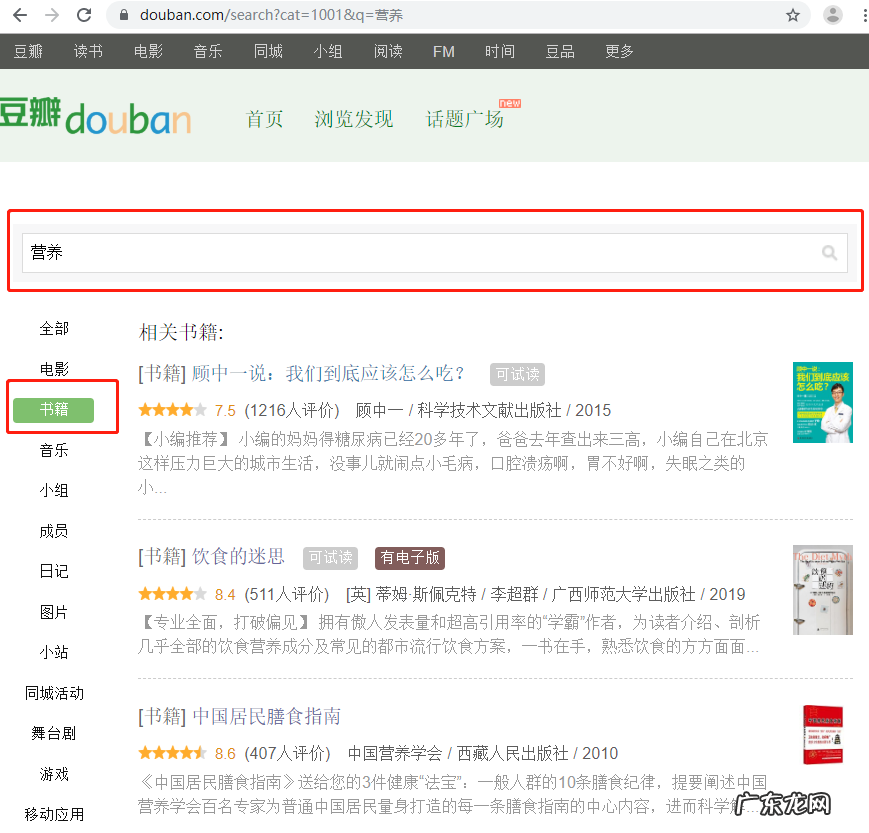The width and height of the screenshot is (869, 833).
Task: Click the 营养 search input field
Action: [420, 253]
